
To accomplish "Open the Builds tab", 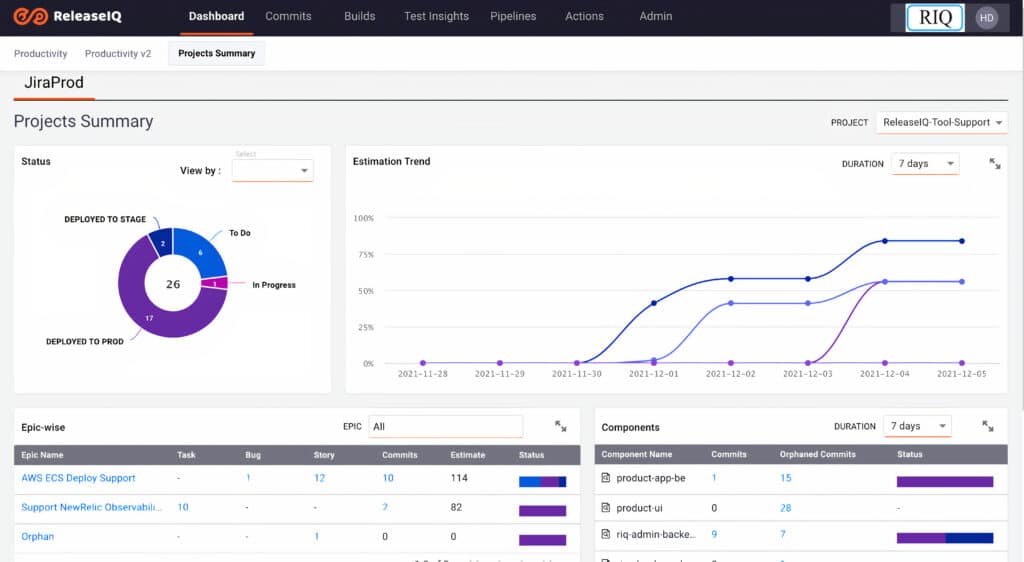I will tap(359, 16).
